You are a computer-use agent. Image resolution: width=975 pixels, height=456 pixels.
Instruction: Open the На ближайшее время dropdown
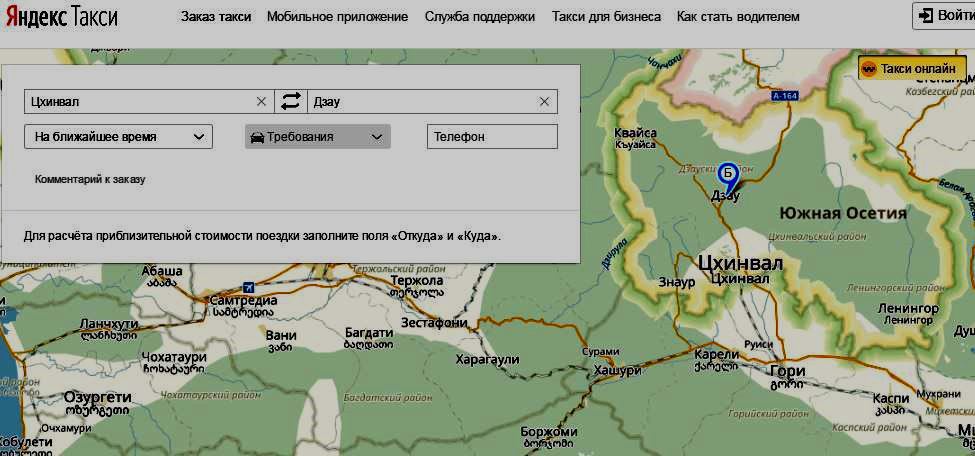pos(118,137)
